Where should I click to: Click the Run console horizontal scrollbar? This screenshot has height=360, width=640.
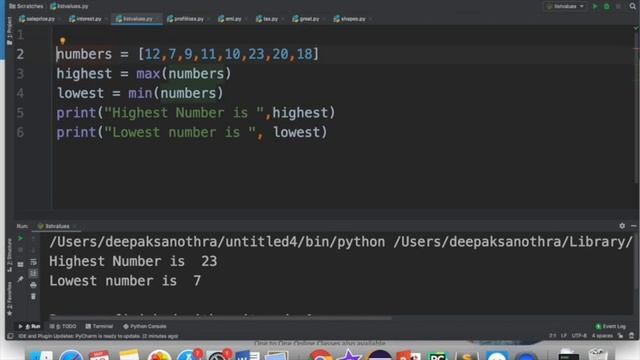click(x=220, y=318)
